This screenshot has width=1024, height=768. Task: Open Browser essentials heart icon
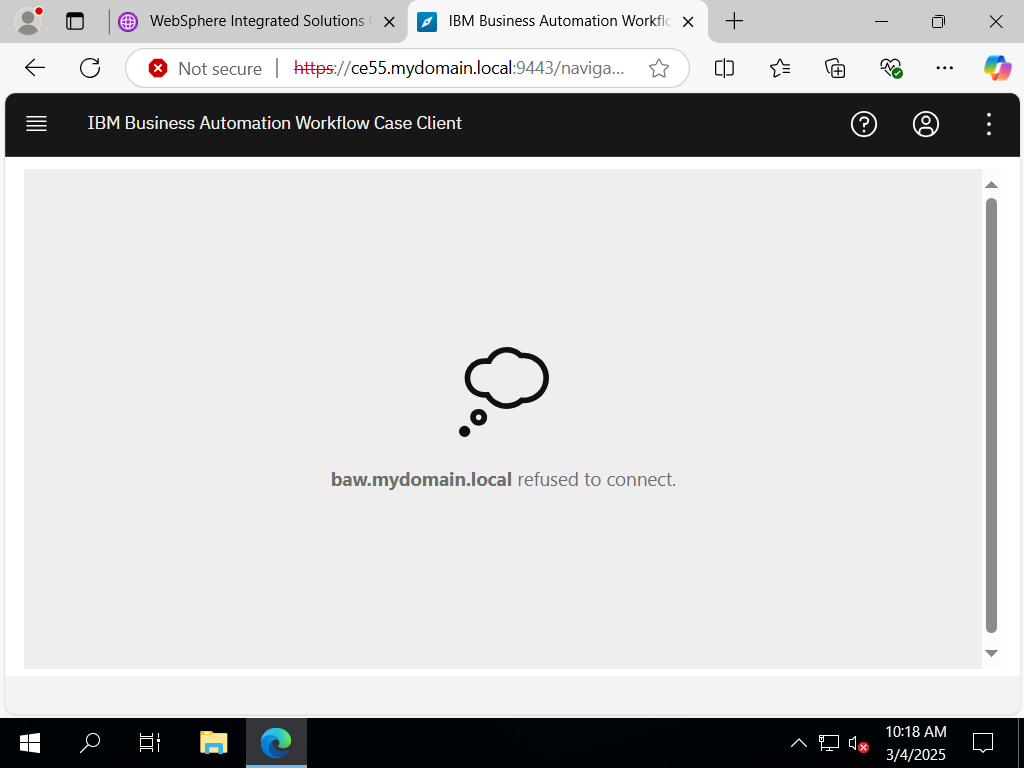(x=891, y=68)
